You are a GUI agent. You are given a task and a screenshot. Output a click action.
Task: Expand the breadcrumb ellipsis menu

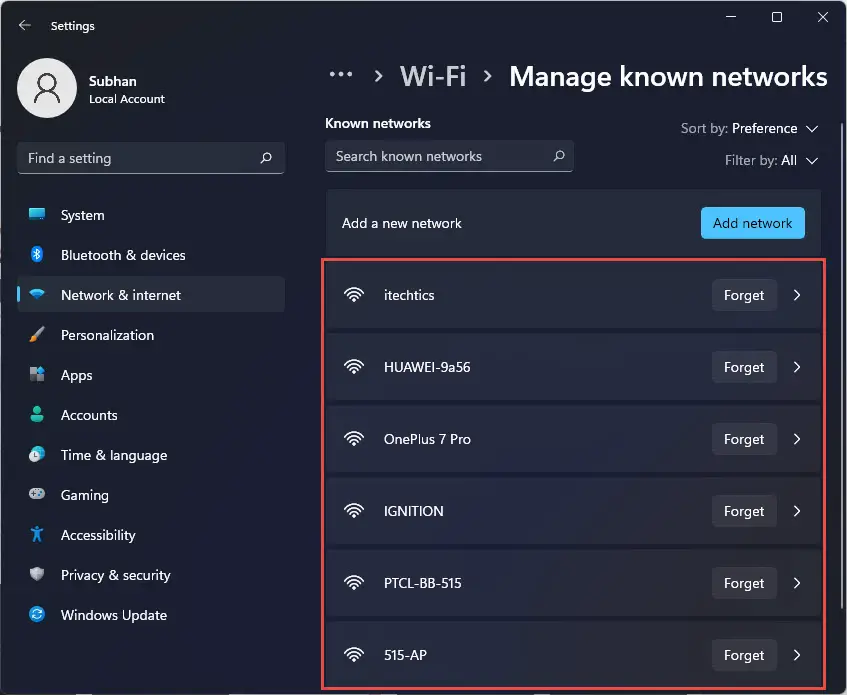coord(341,75)
